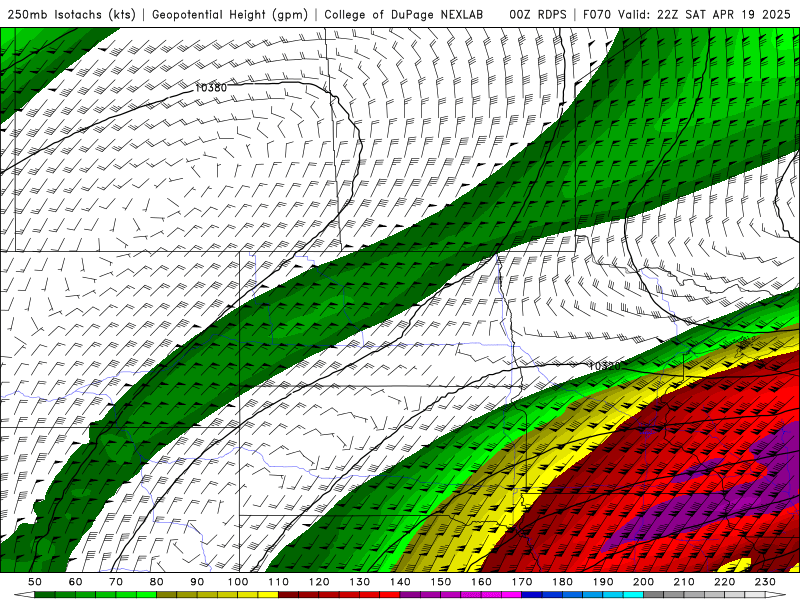The height and width of the screenshot is (600, 800).
Task: Click the 50 value on the legend
Action: coord(35,582)
